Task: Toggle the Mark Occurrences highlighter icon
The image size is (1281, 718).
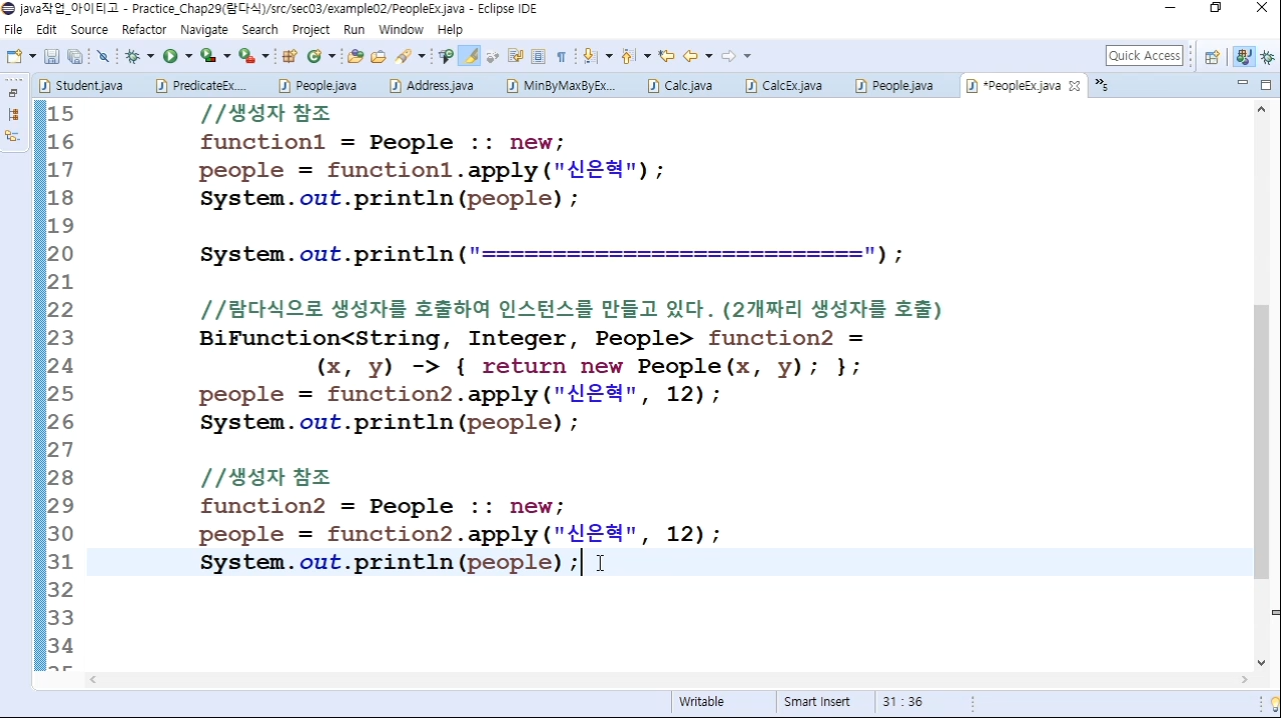Action: tap(470, 56)
